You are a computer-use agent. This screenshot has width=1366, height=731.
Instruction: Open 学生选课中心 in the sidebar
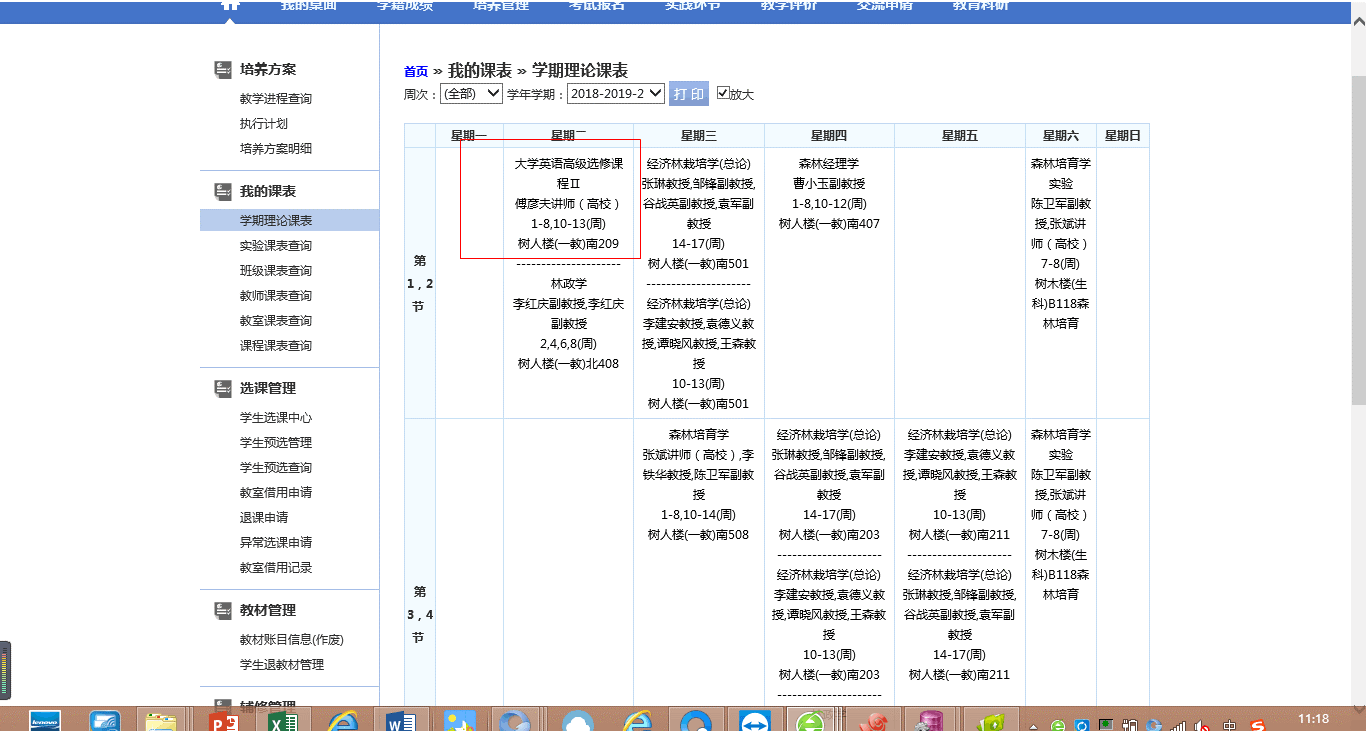276,418
